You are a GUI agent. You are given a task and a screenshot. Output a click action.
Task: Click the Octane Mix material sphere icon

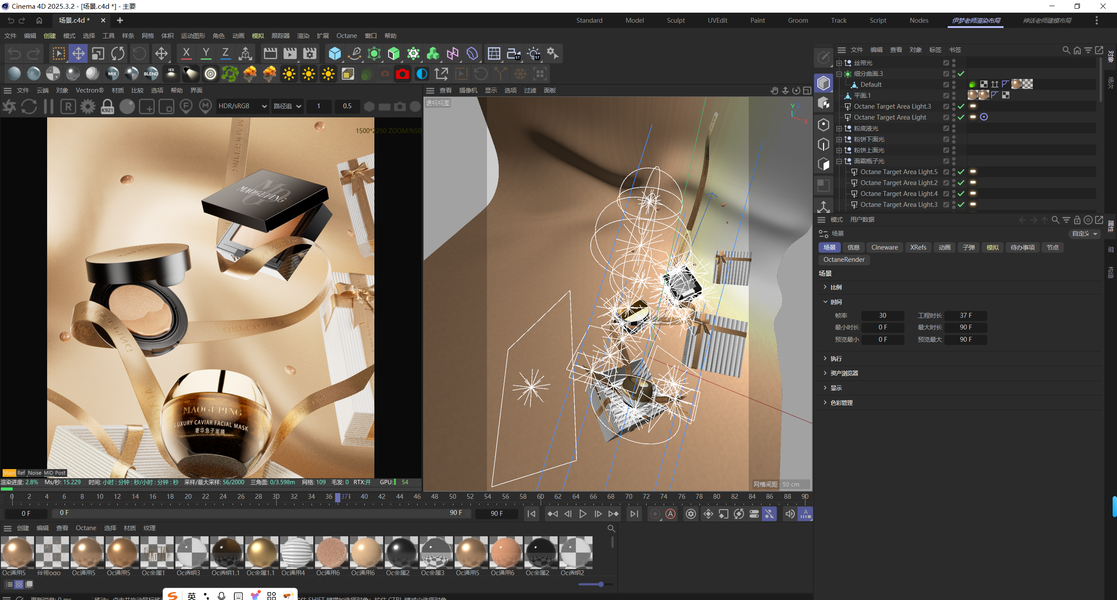coord(112,73)
